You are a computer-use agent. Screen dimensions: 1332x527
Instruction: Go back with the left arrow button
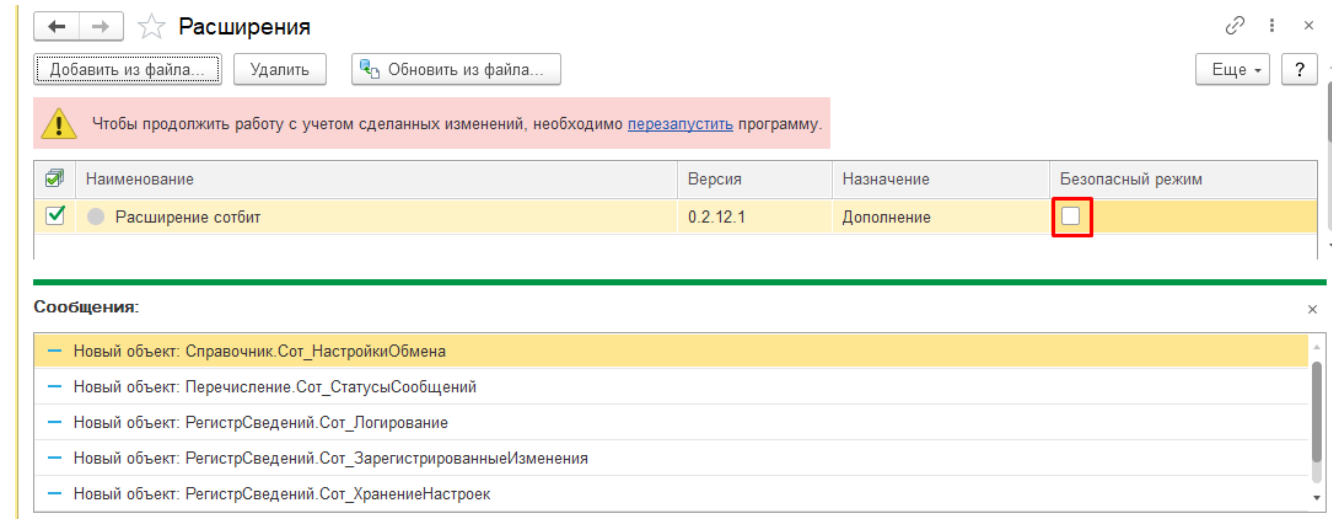(57, 27)
